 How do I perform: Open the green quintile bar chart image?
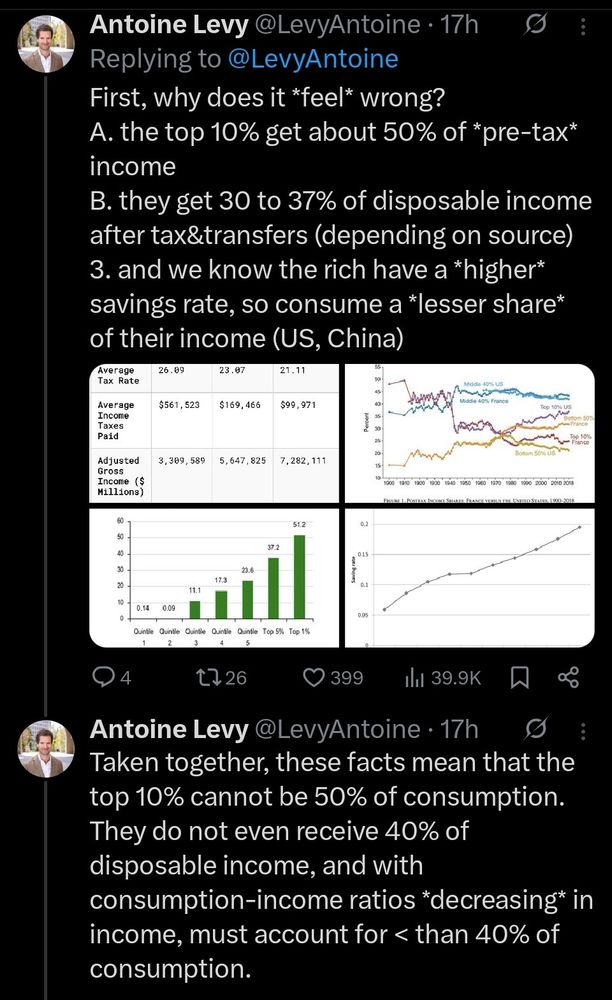(x=214, y=578)
